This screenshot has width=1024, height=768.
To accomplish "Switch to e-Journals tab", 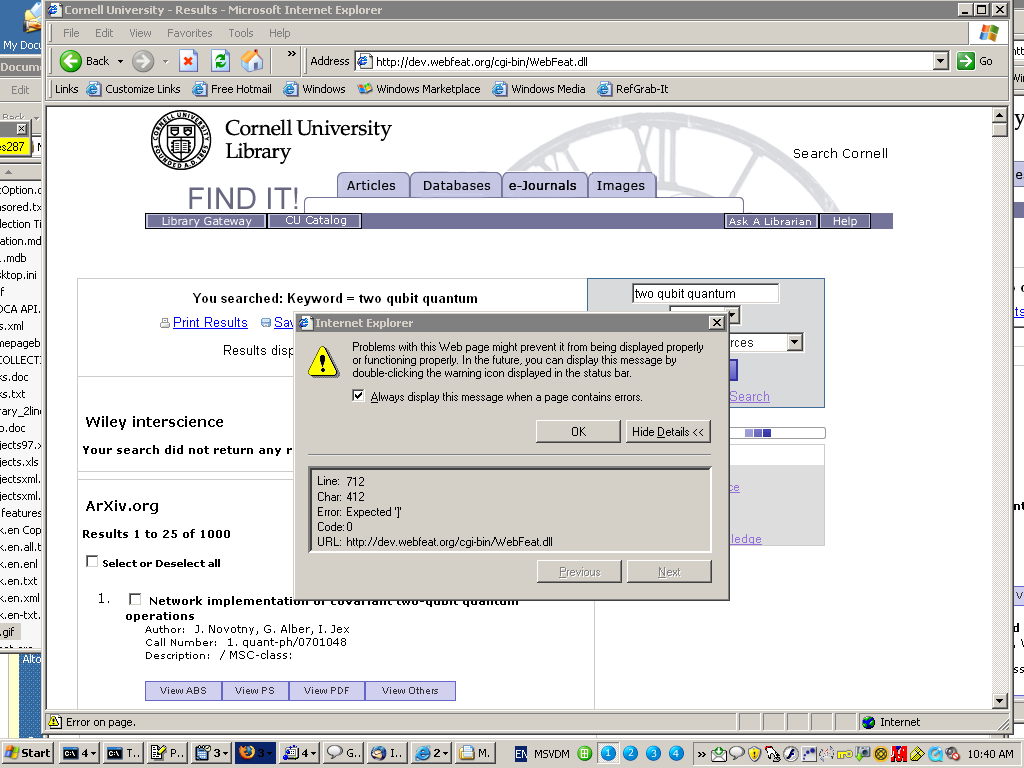I will click(x=543, y=185).
